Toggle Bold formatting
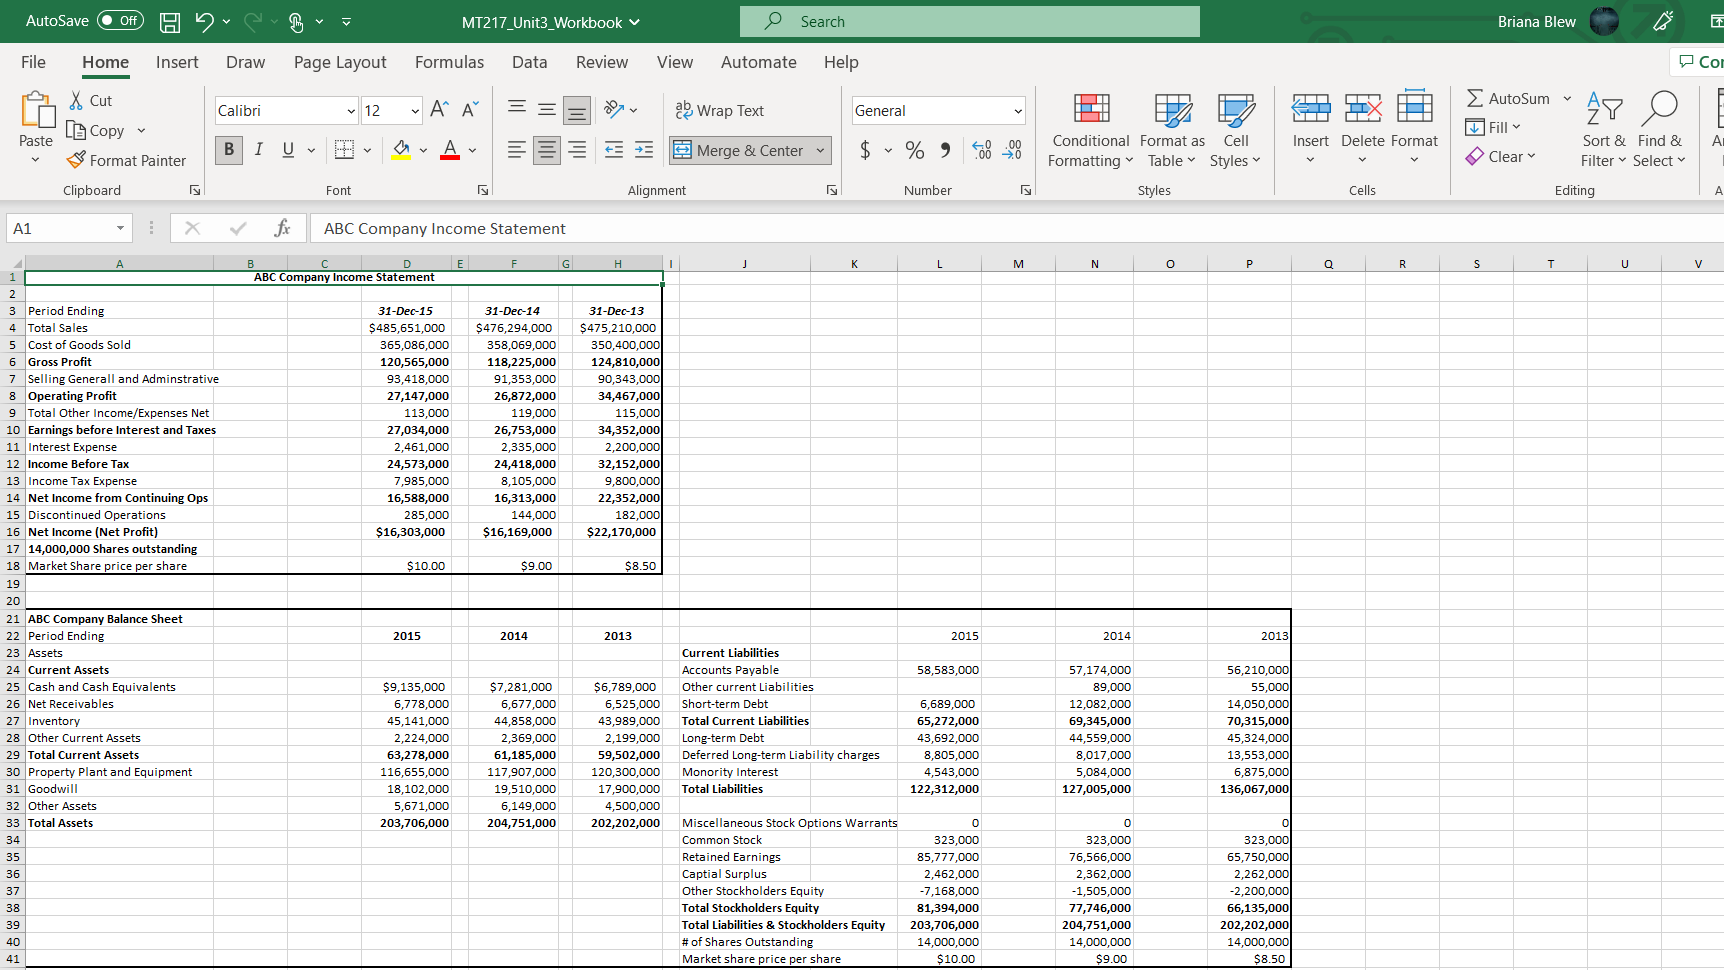The height and width of the screenshot is (970, 1724). coord(229,150)
